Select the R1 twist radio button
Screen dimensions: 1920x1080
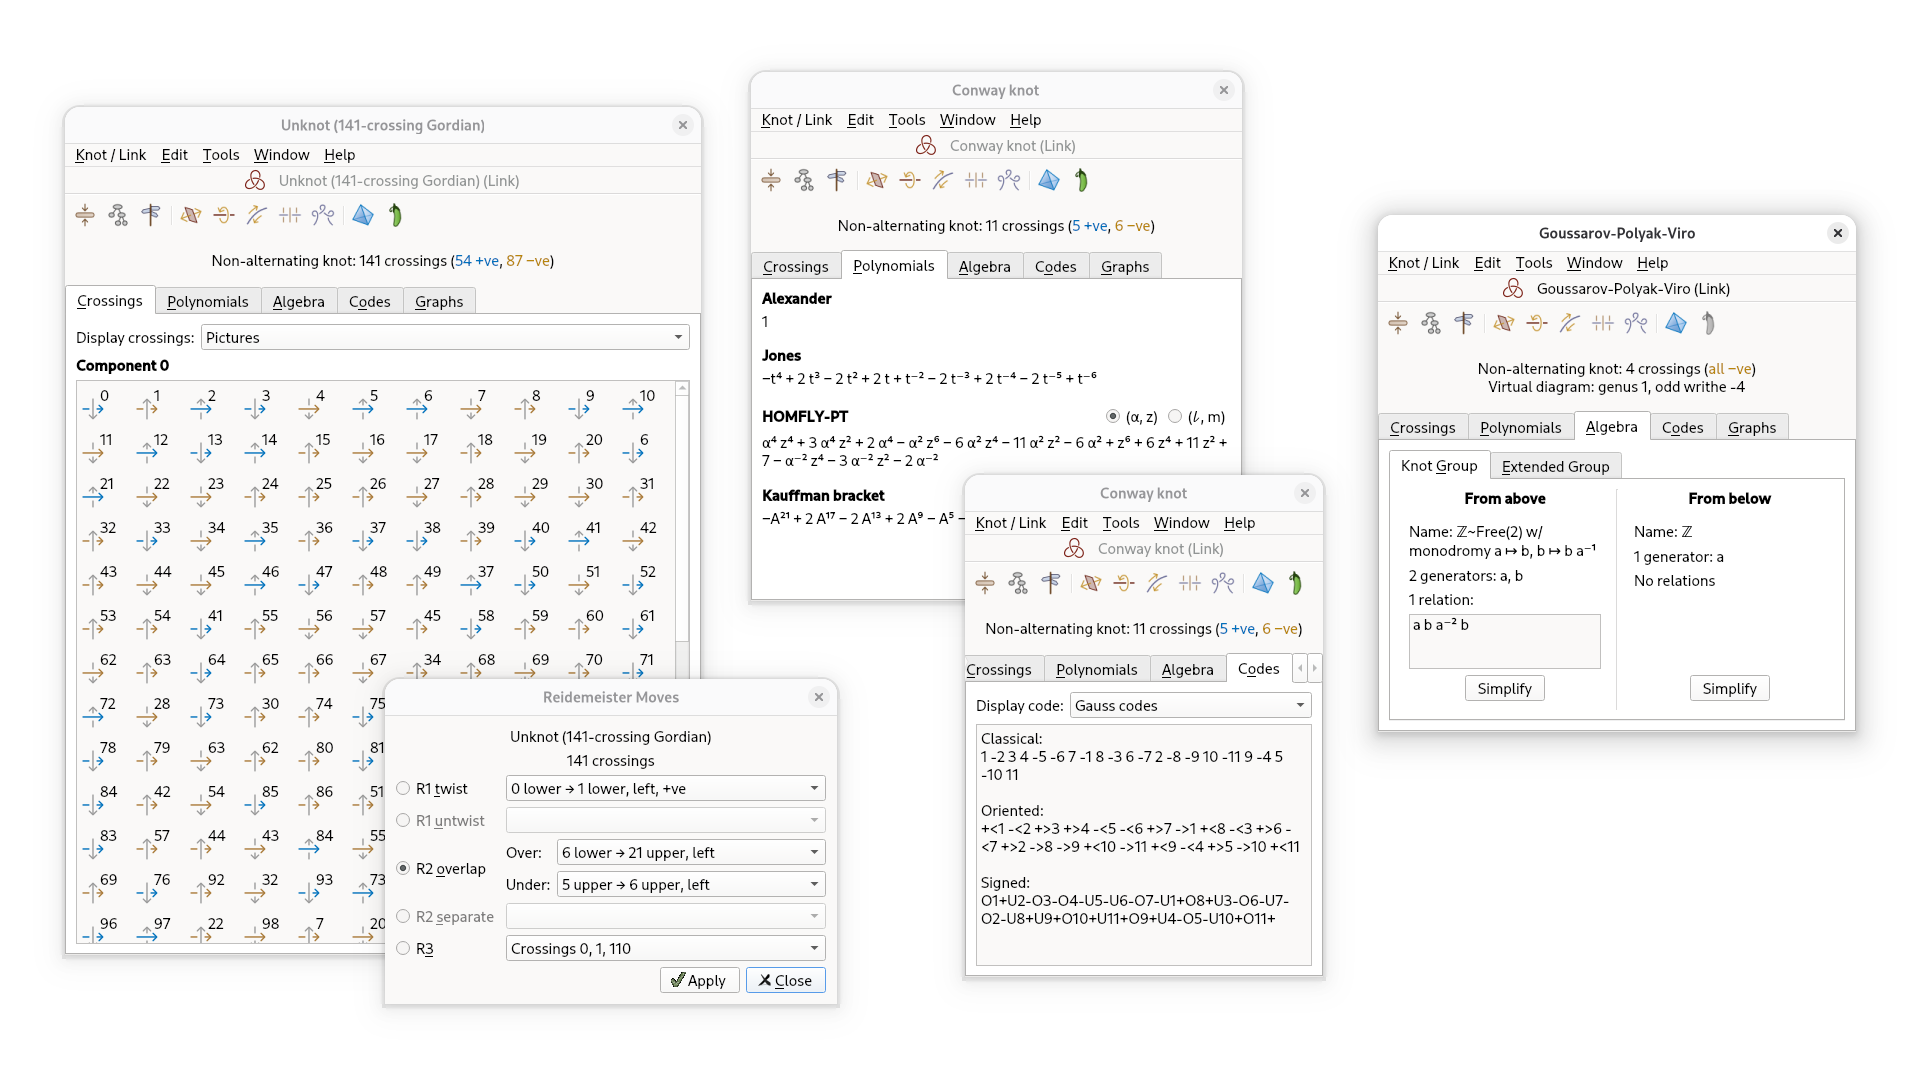pyautogui.click(x=403, y=789)
